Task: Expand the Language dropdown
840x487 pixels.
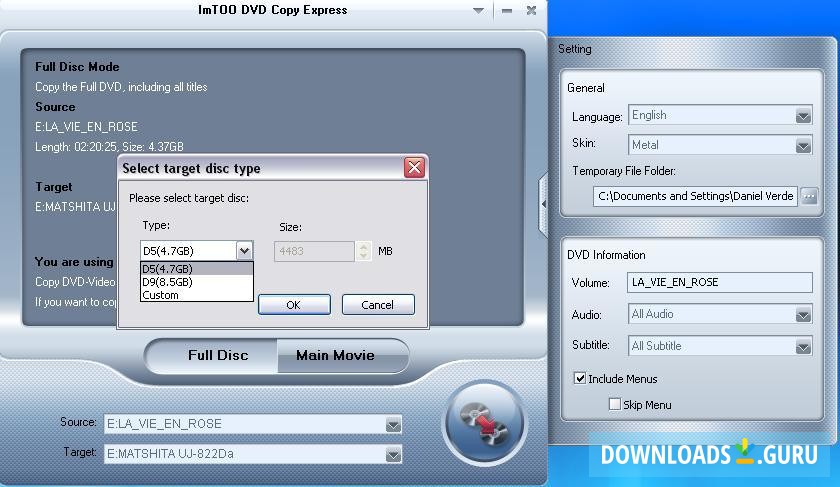Action: pos(803,116)
